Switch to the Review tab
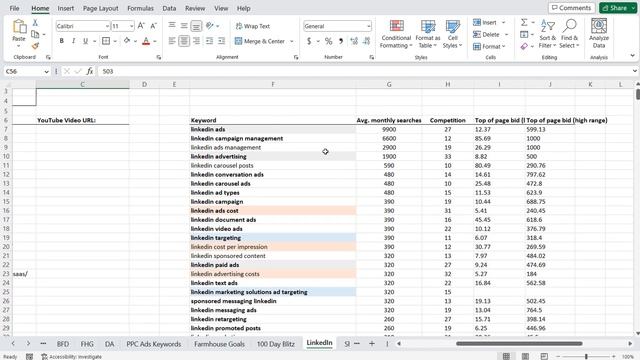640x360 pixels. click(195, 8)
